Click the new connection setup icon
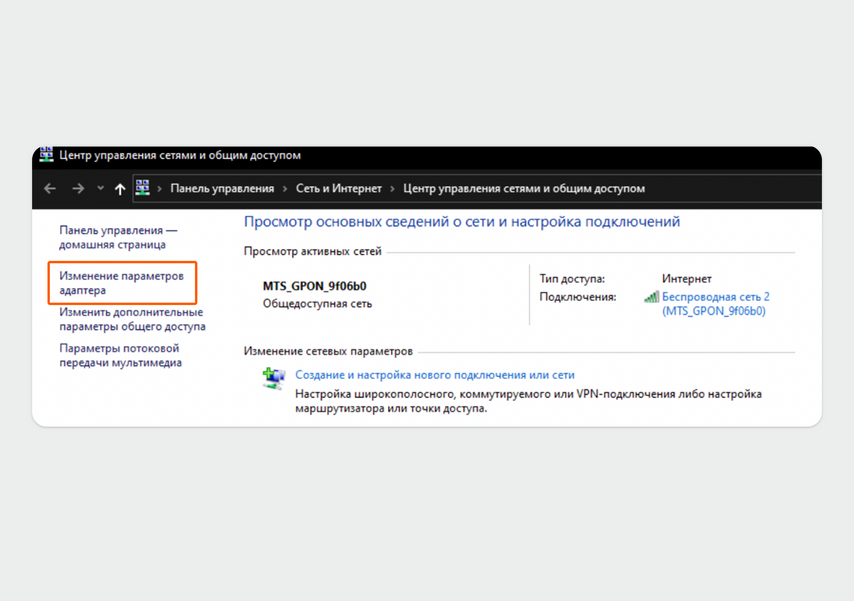The height and width of the screenshot is (601, 854). point(273,378)
